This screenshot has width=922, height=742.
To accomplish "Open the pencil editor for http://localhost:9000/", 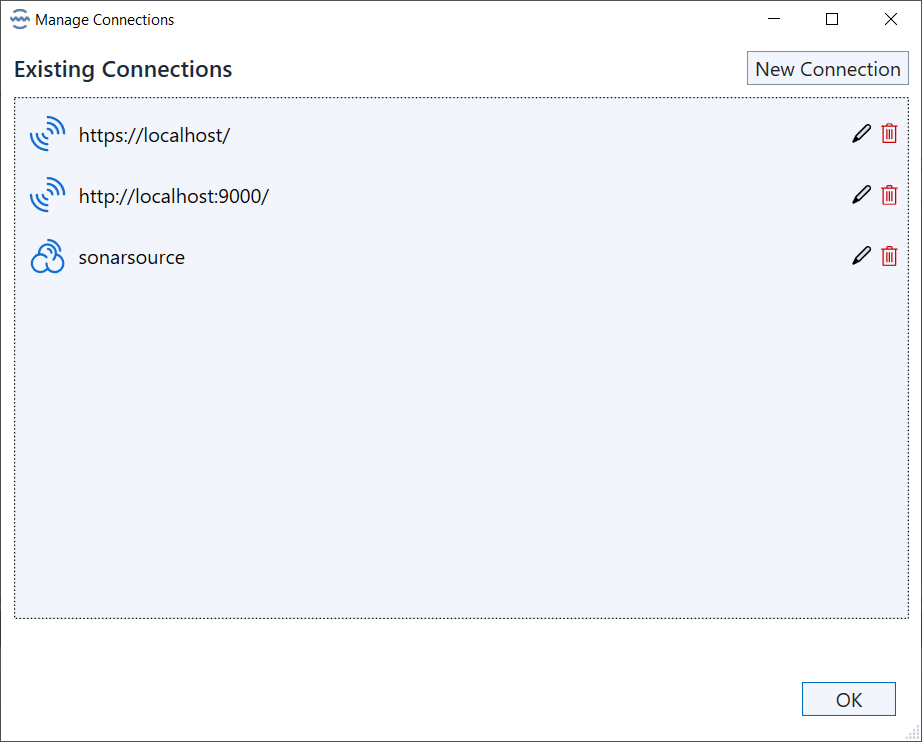I will click(861, 195).
